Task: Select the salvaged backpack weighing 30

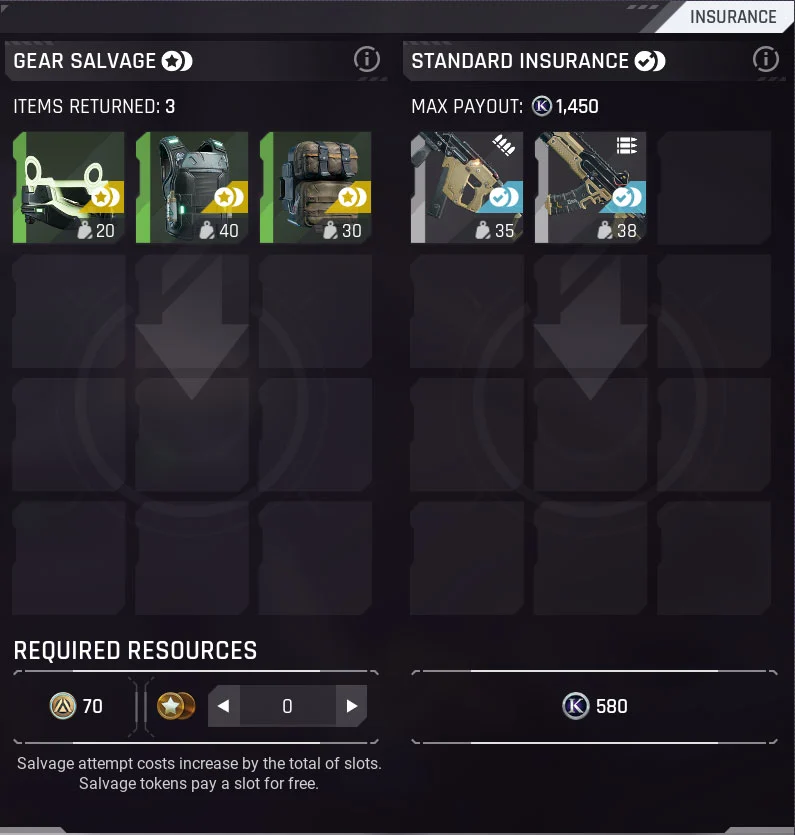Action: click(316, 187)
